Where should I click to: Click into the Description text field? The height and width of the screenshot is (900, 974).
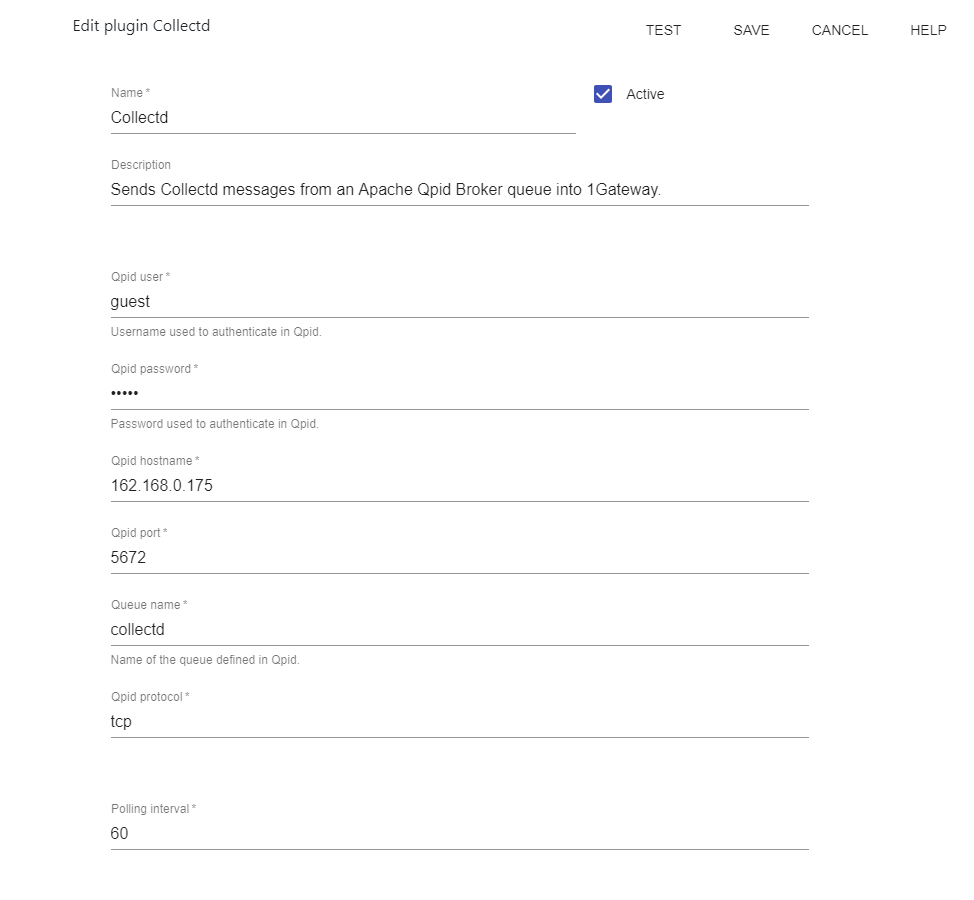click(459, 189)
